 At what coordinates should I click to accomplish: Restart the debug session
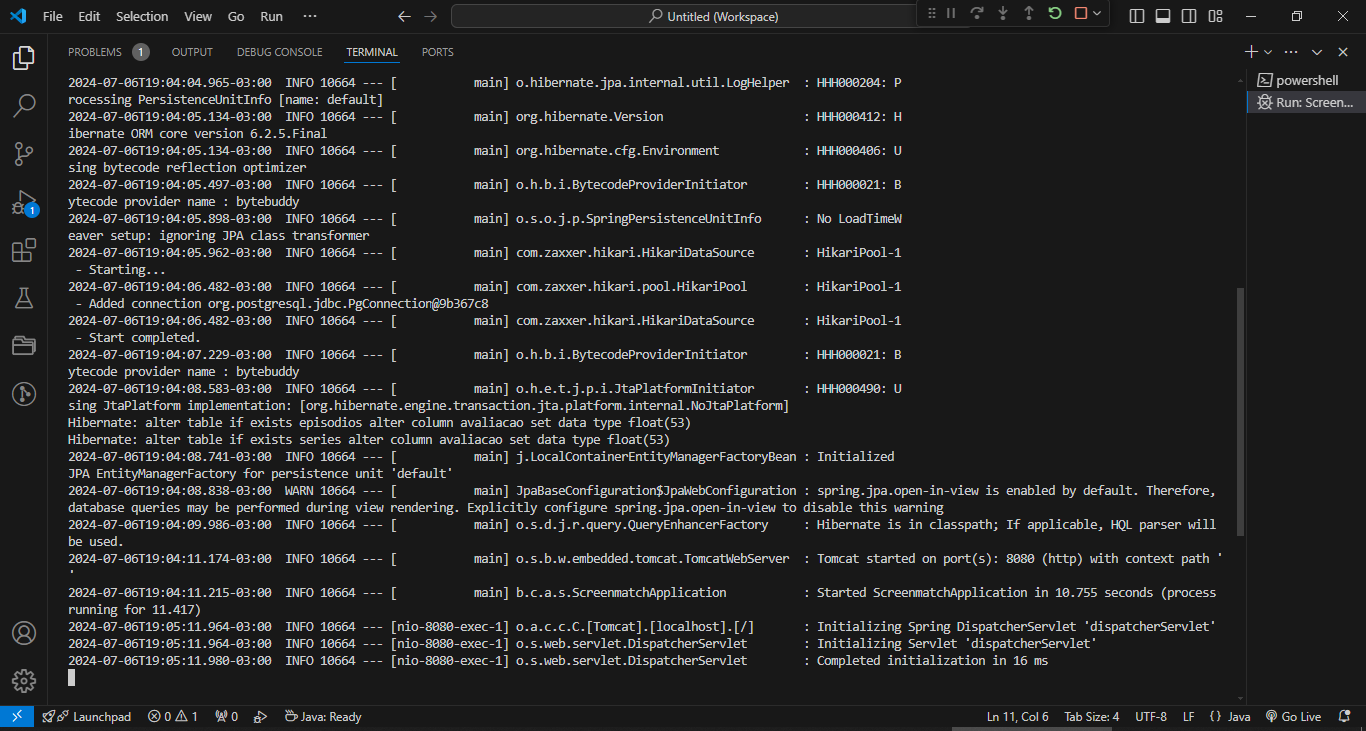1055,13
